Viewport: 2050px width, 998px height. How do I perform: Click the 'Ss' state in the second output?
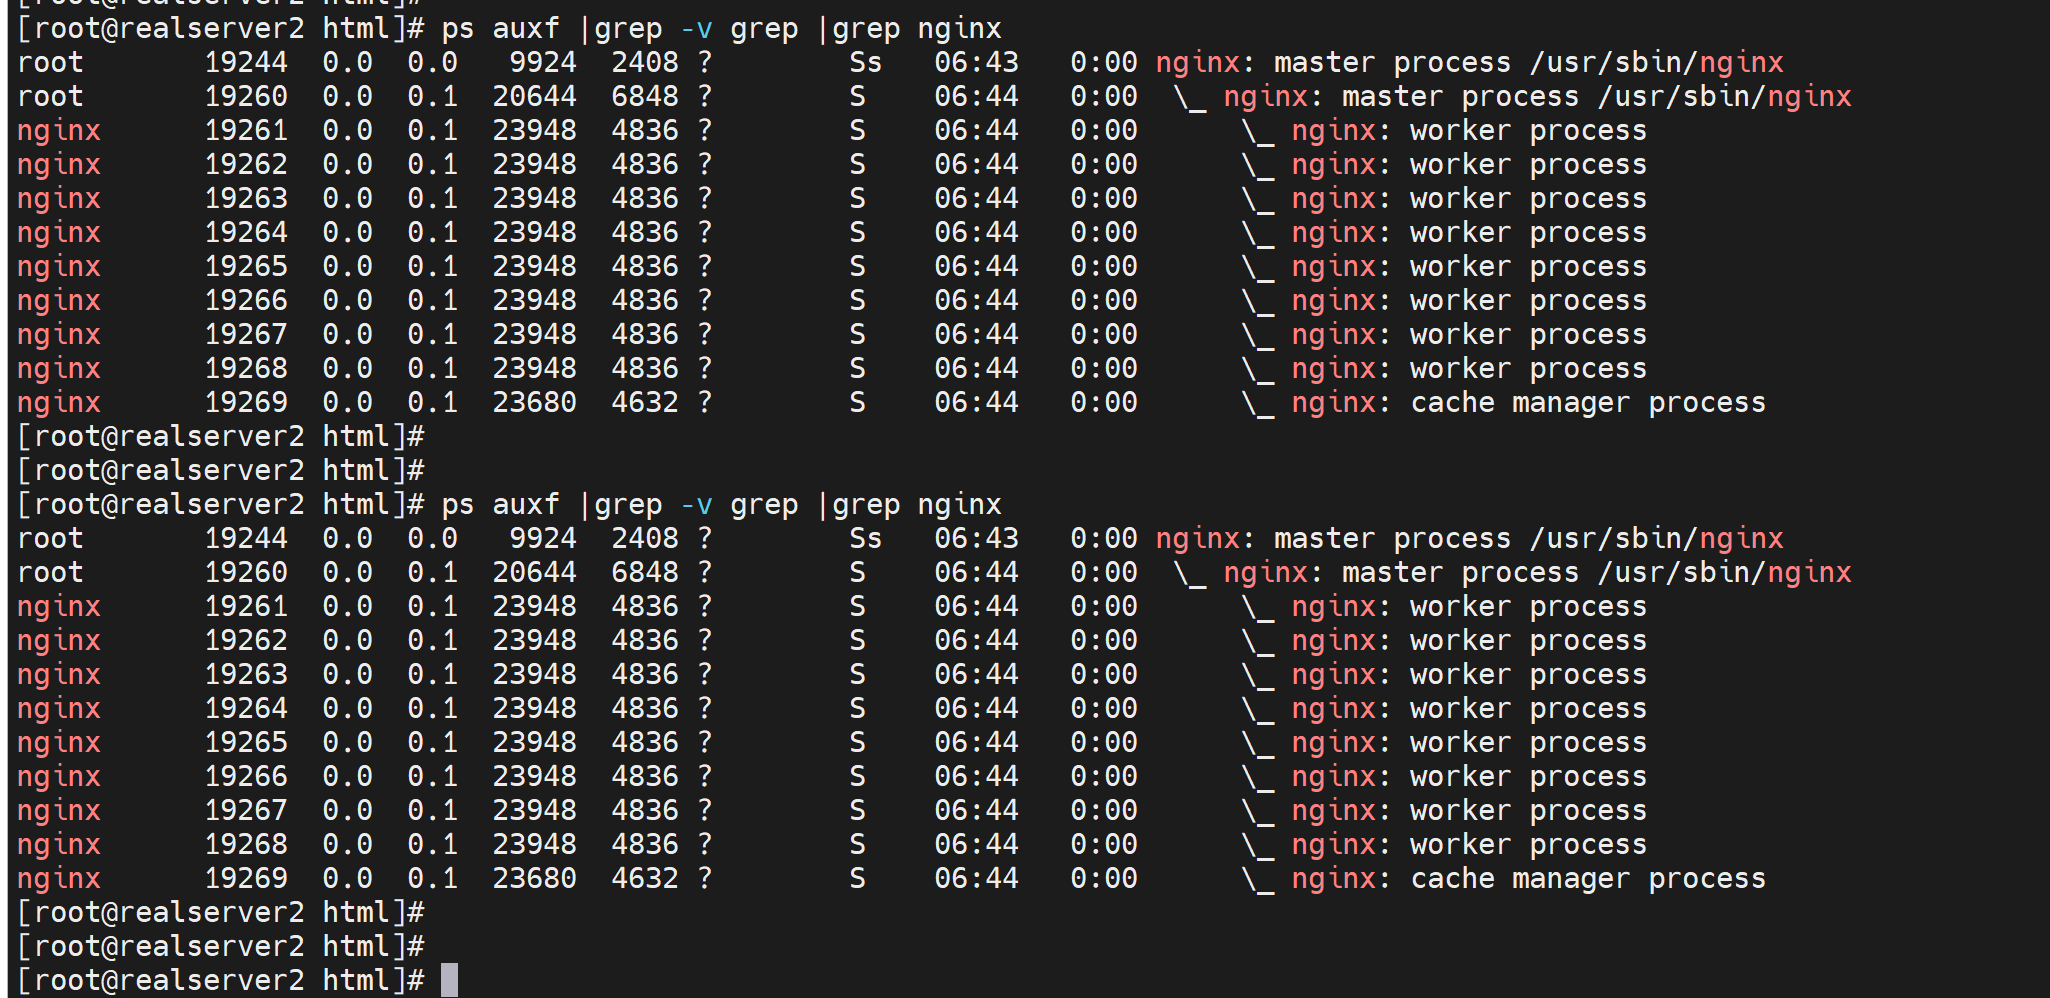point(865,538)
